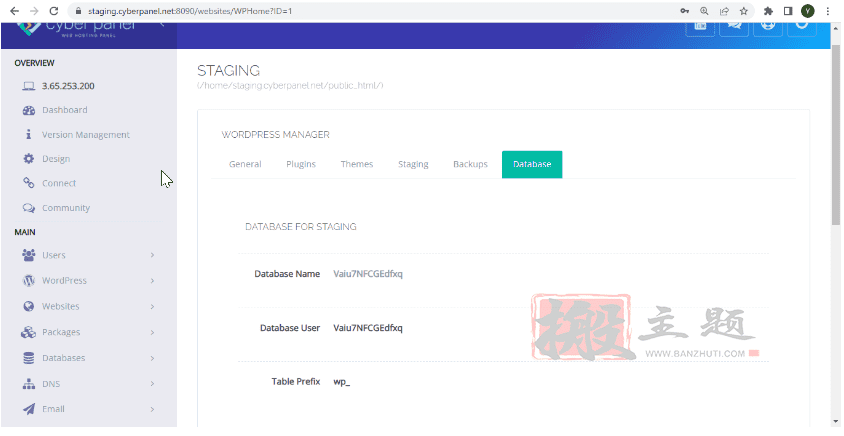Click the laptop icon beside the IP address

pos(29,86)
